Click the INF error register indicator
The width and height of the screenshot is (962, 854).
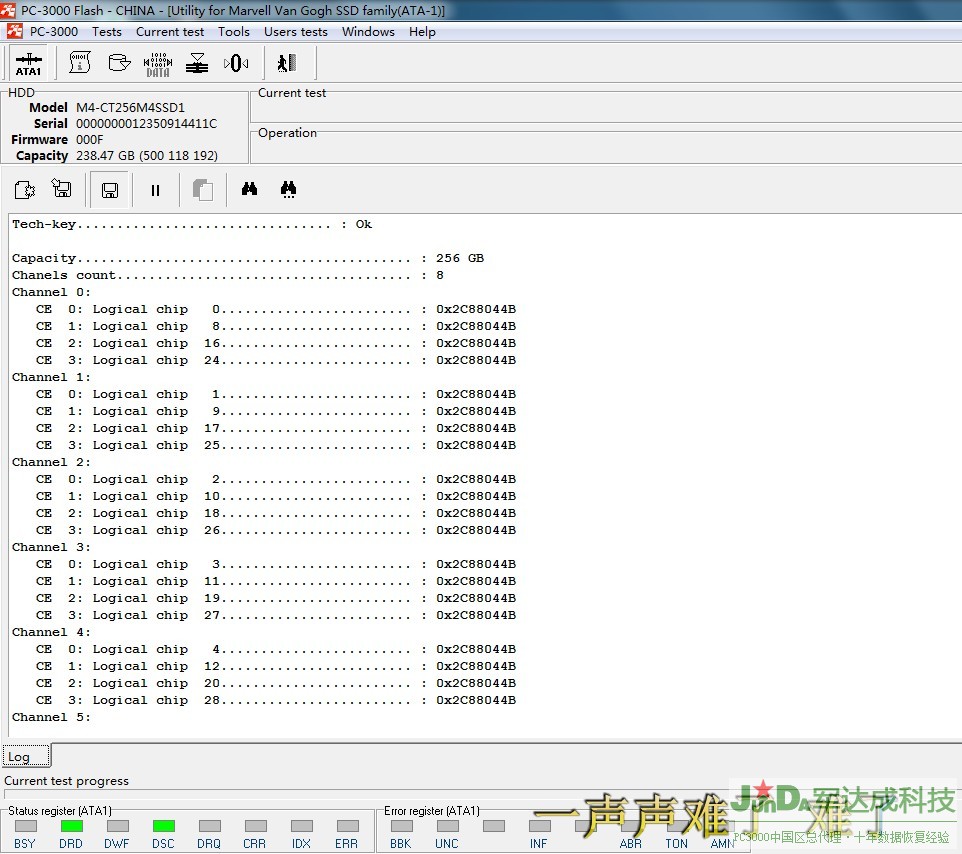click(539, 826)
